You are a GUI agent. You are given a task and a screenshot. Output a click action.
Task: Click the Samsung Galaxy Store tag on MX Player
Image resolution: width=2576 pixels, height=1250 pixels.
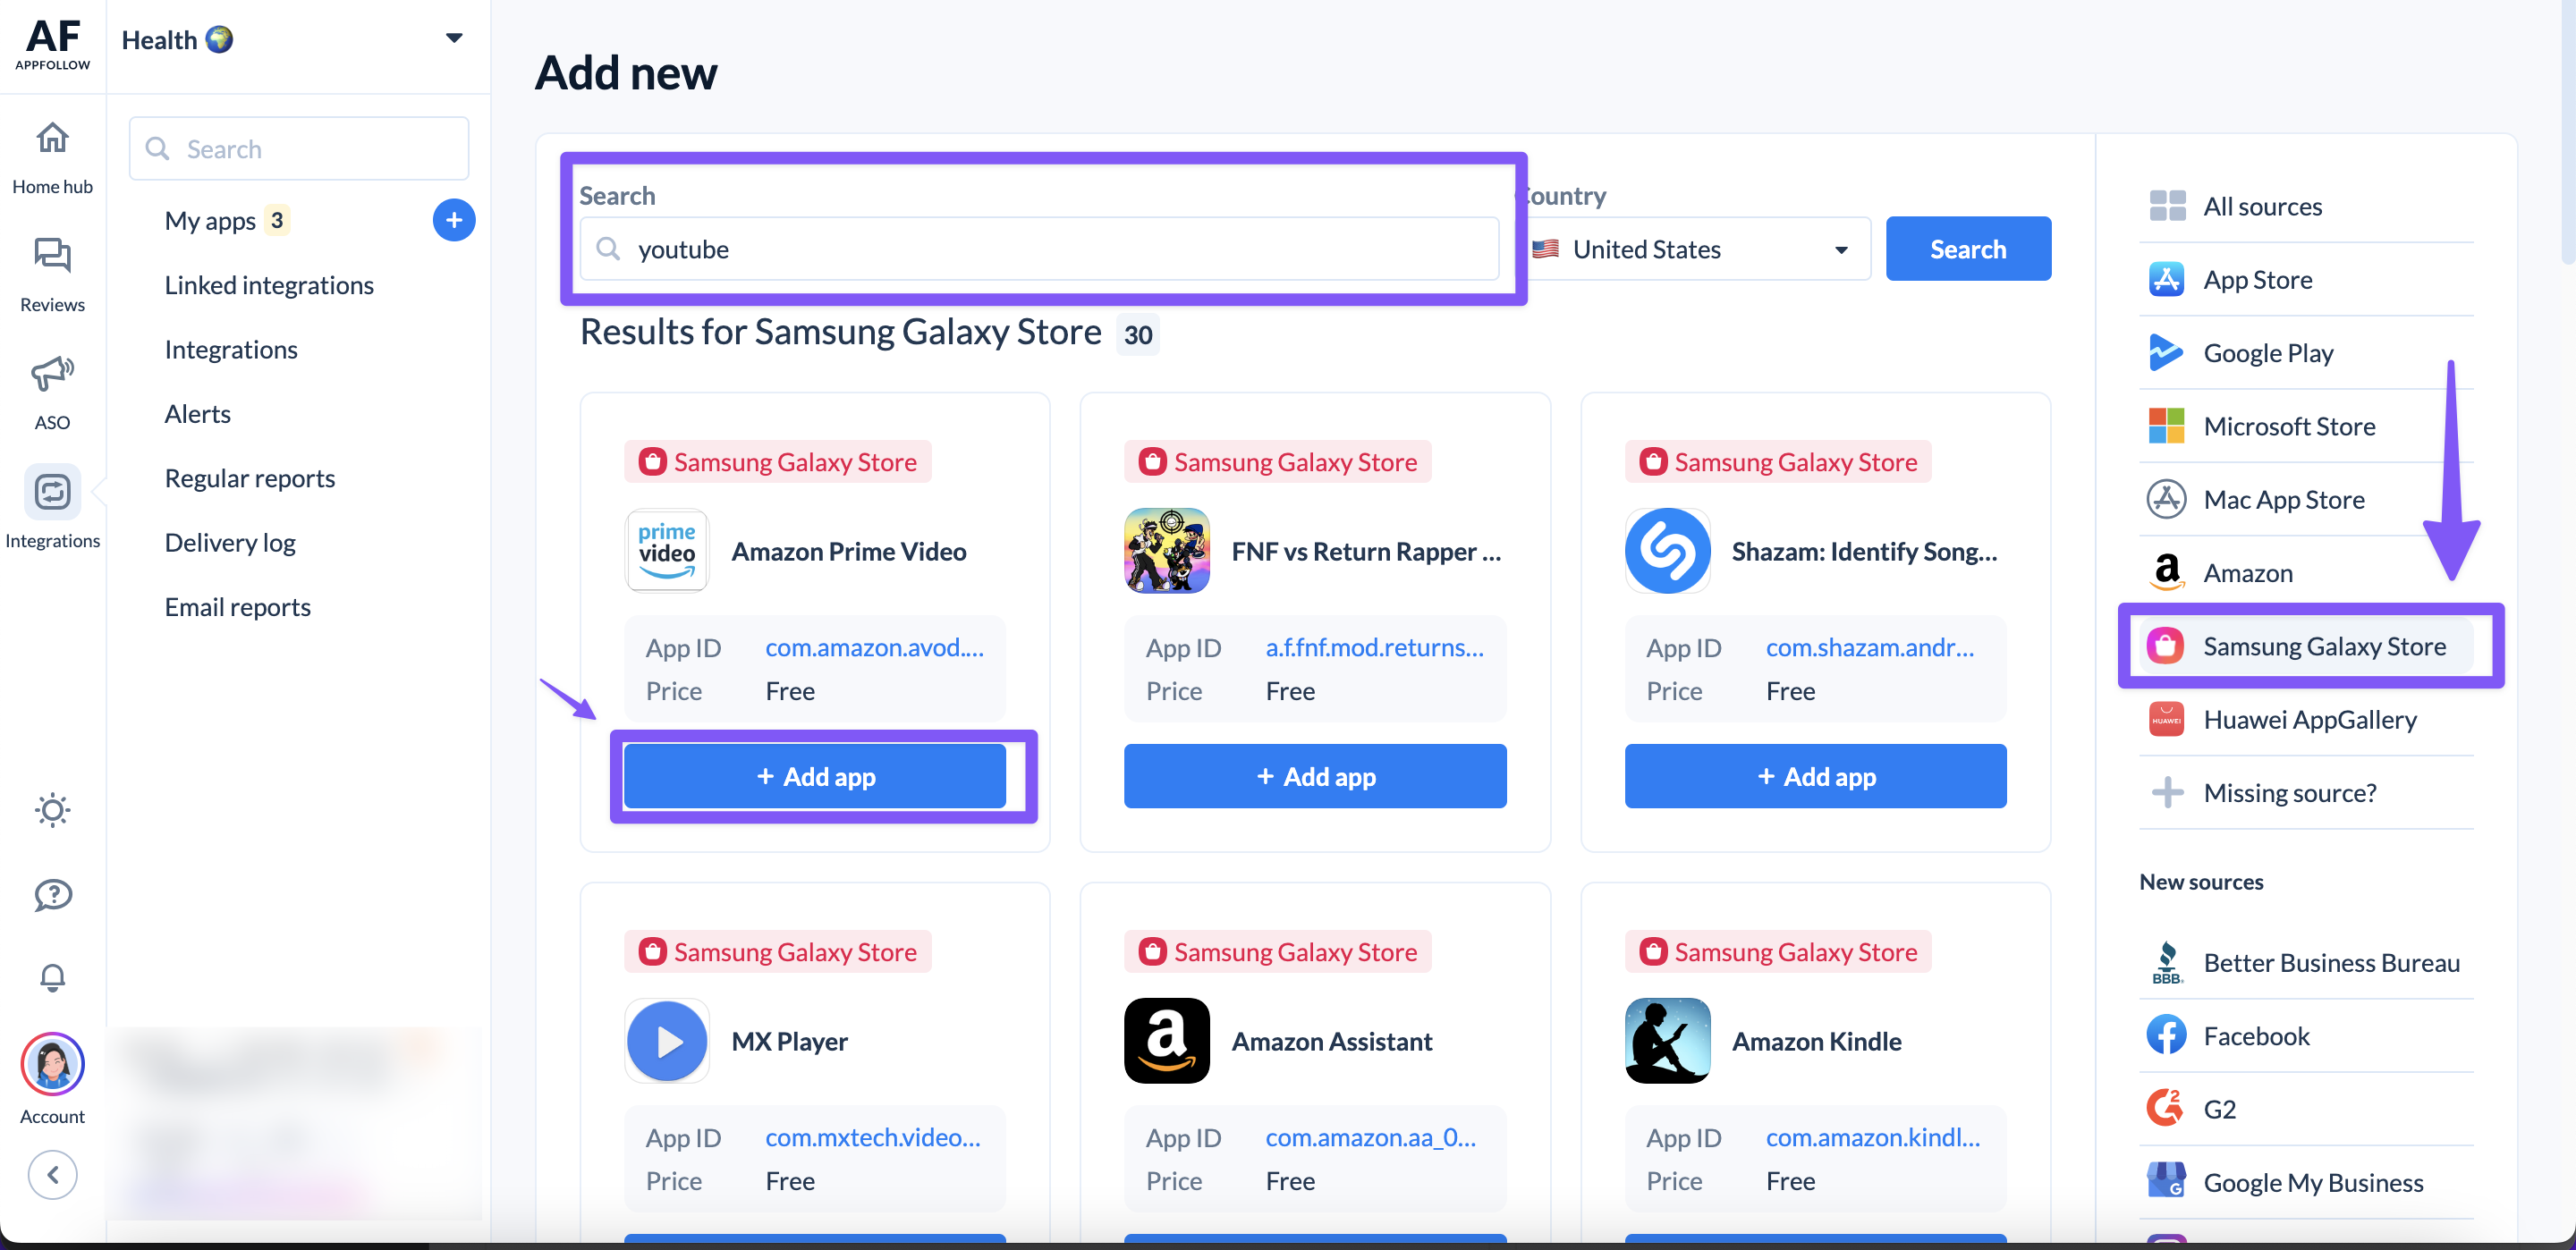tap(778, 952)
